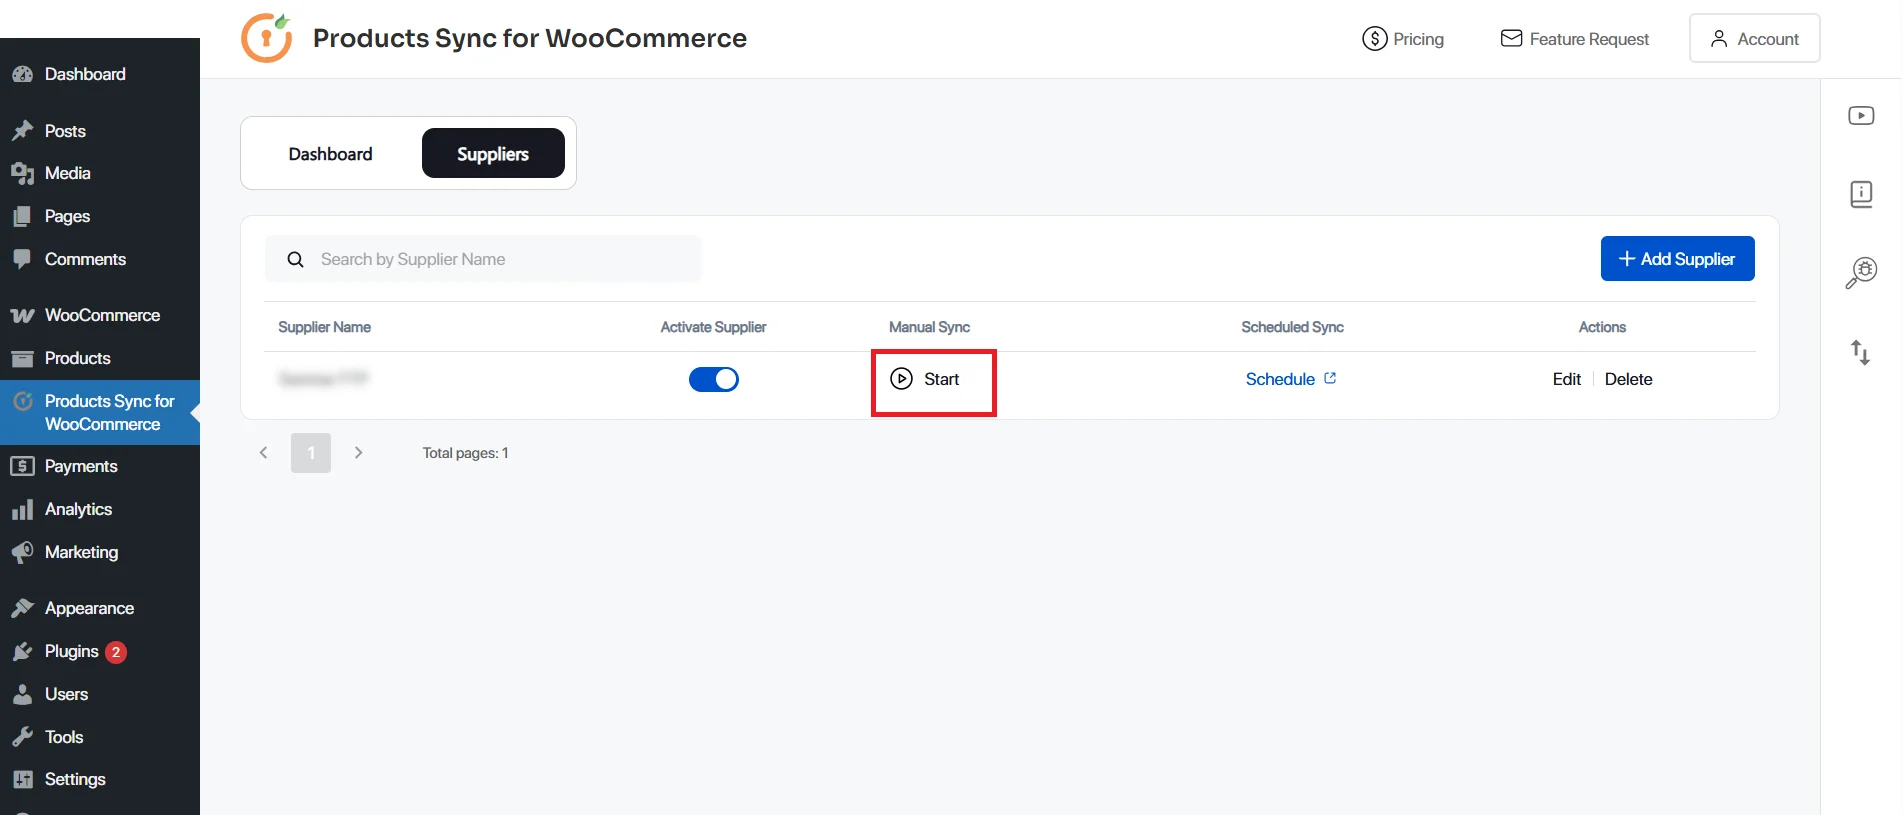Go to next page arrow
This screenshot has width=1903, height=815.
click(x=358, y=453)
